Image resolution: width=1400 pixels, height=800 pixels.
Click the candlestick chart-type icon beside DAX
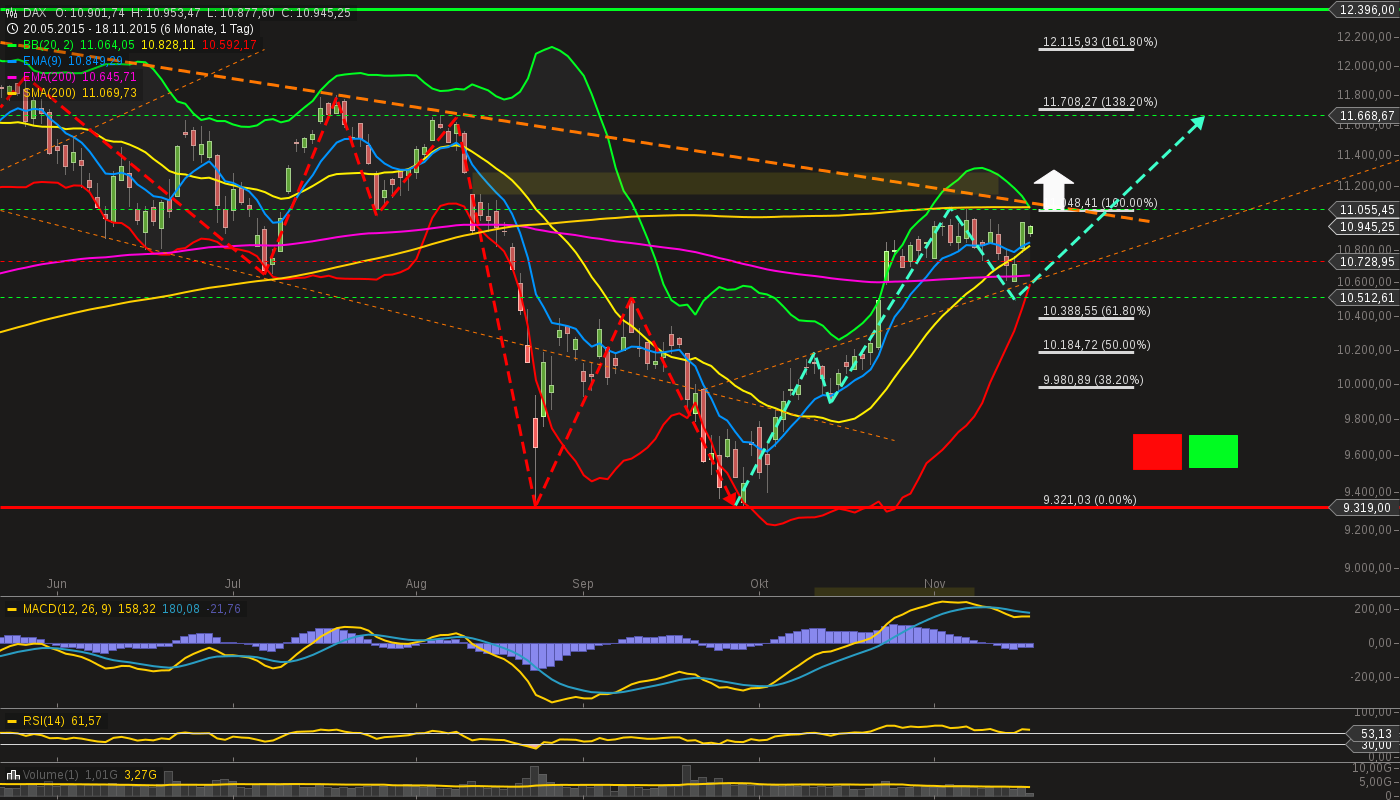click(12, 13)
